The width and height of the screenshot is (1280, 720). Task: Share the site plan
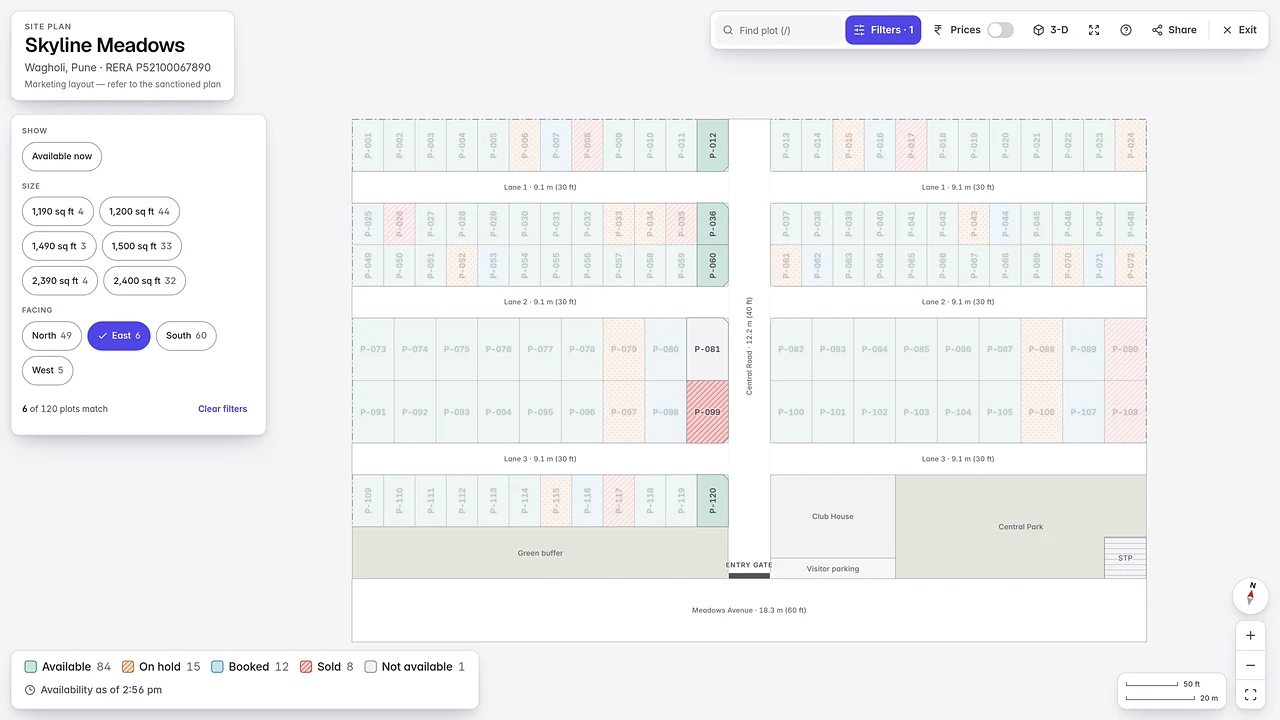(x=1174, y=30)
